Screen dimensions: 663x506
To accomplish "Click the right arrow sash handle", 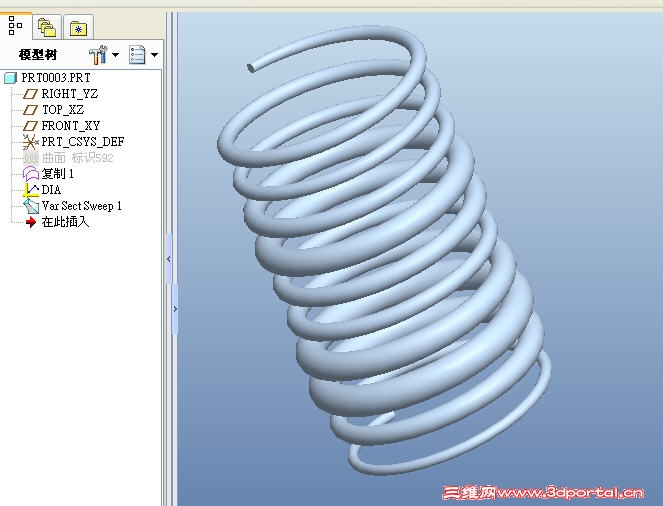I will 175,309.
